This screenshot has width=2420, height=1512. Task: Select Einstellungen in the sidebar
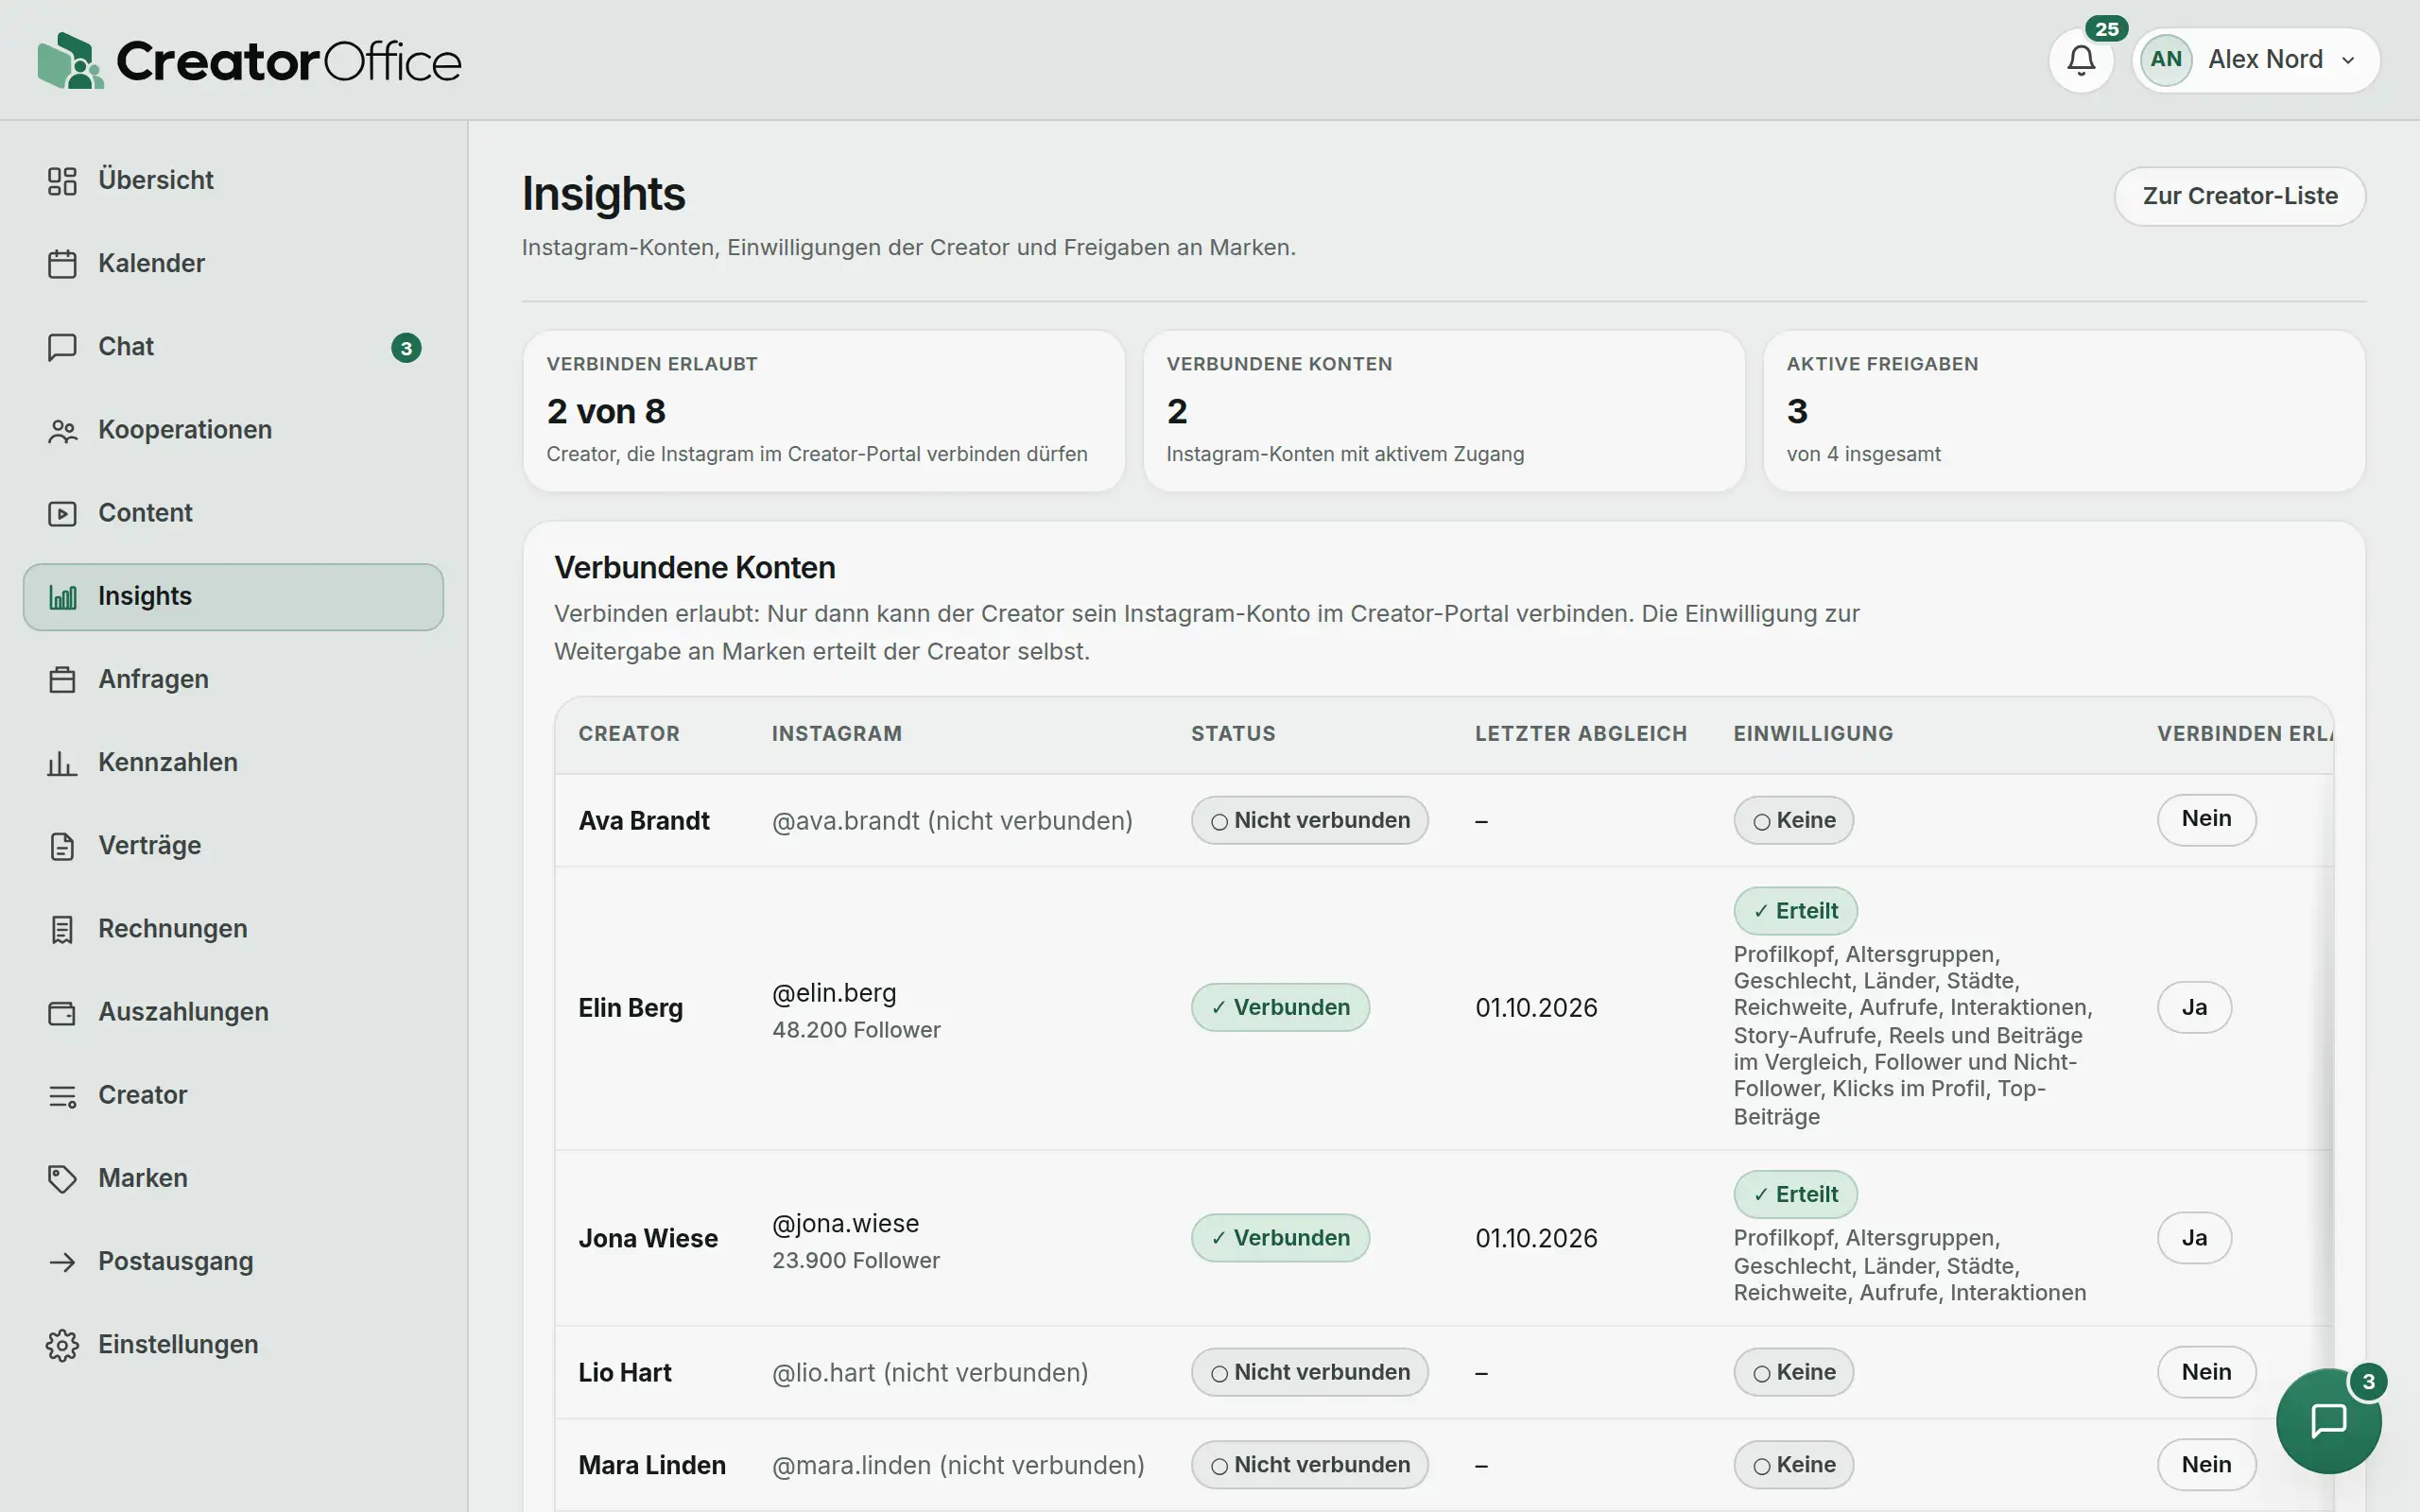tap(233, 1345)
